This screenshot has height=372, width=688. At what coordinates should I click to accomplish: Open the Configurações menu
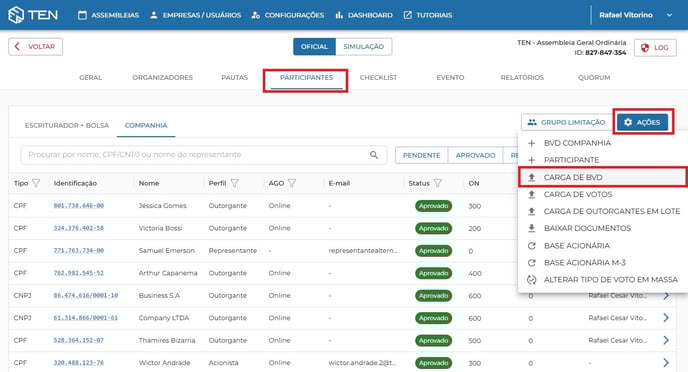[x=288, y=15]
